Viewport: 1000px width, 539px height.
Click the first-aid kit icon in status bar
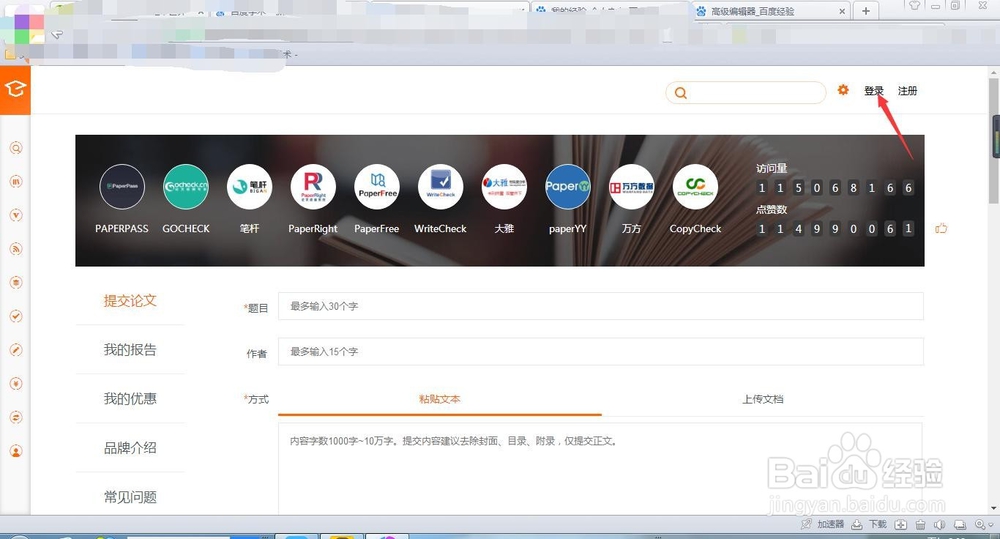click(901, 524)
